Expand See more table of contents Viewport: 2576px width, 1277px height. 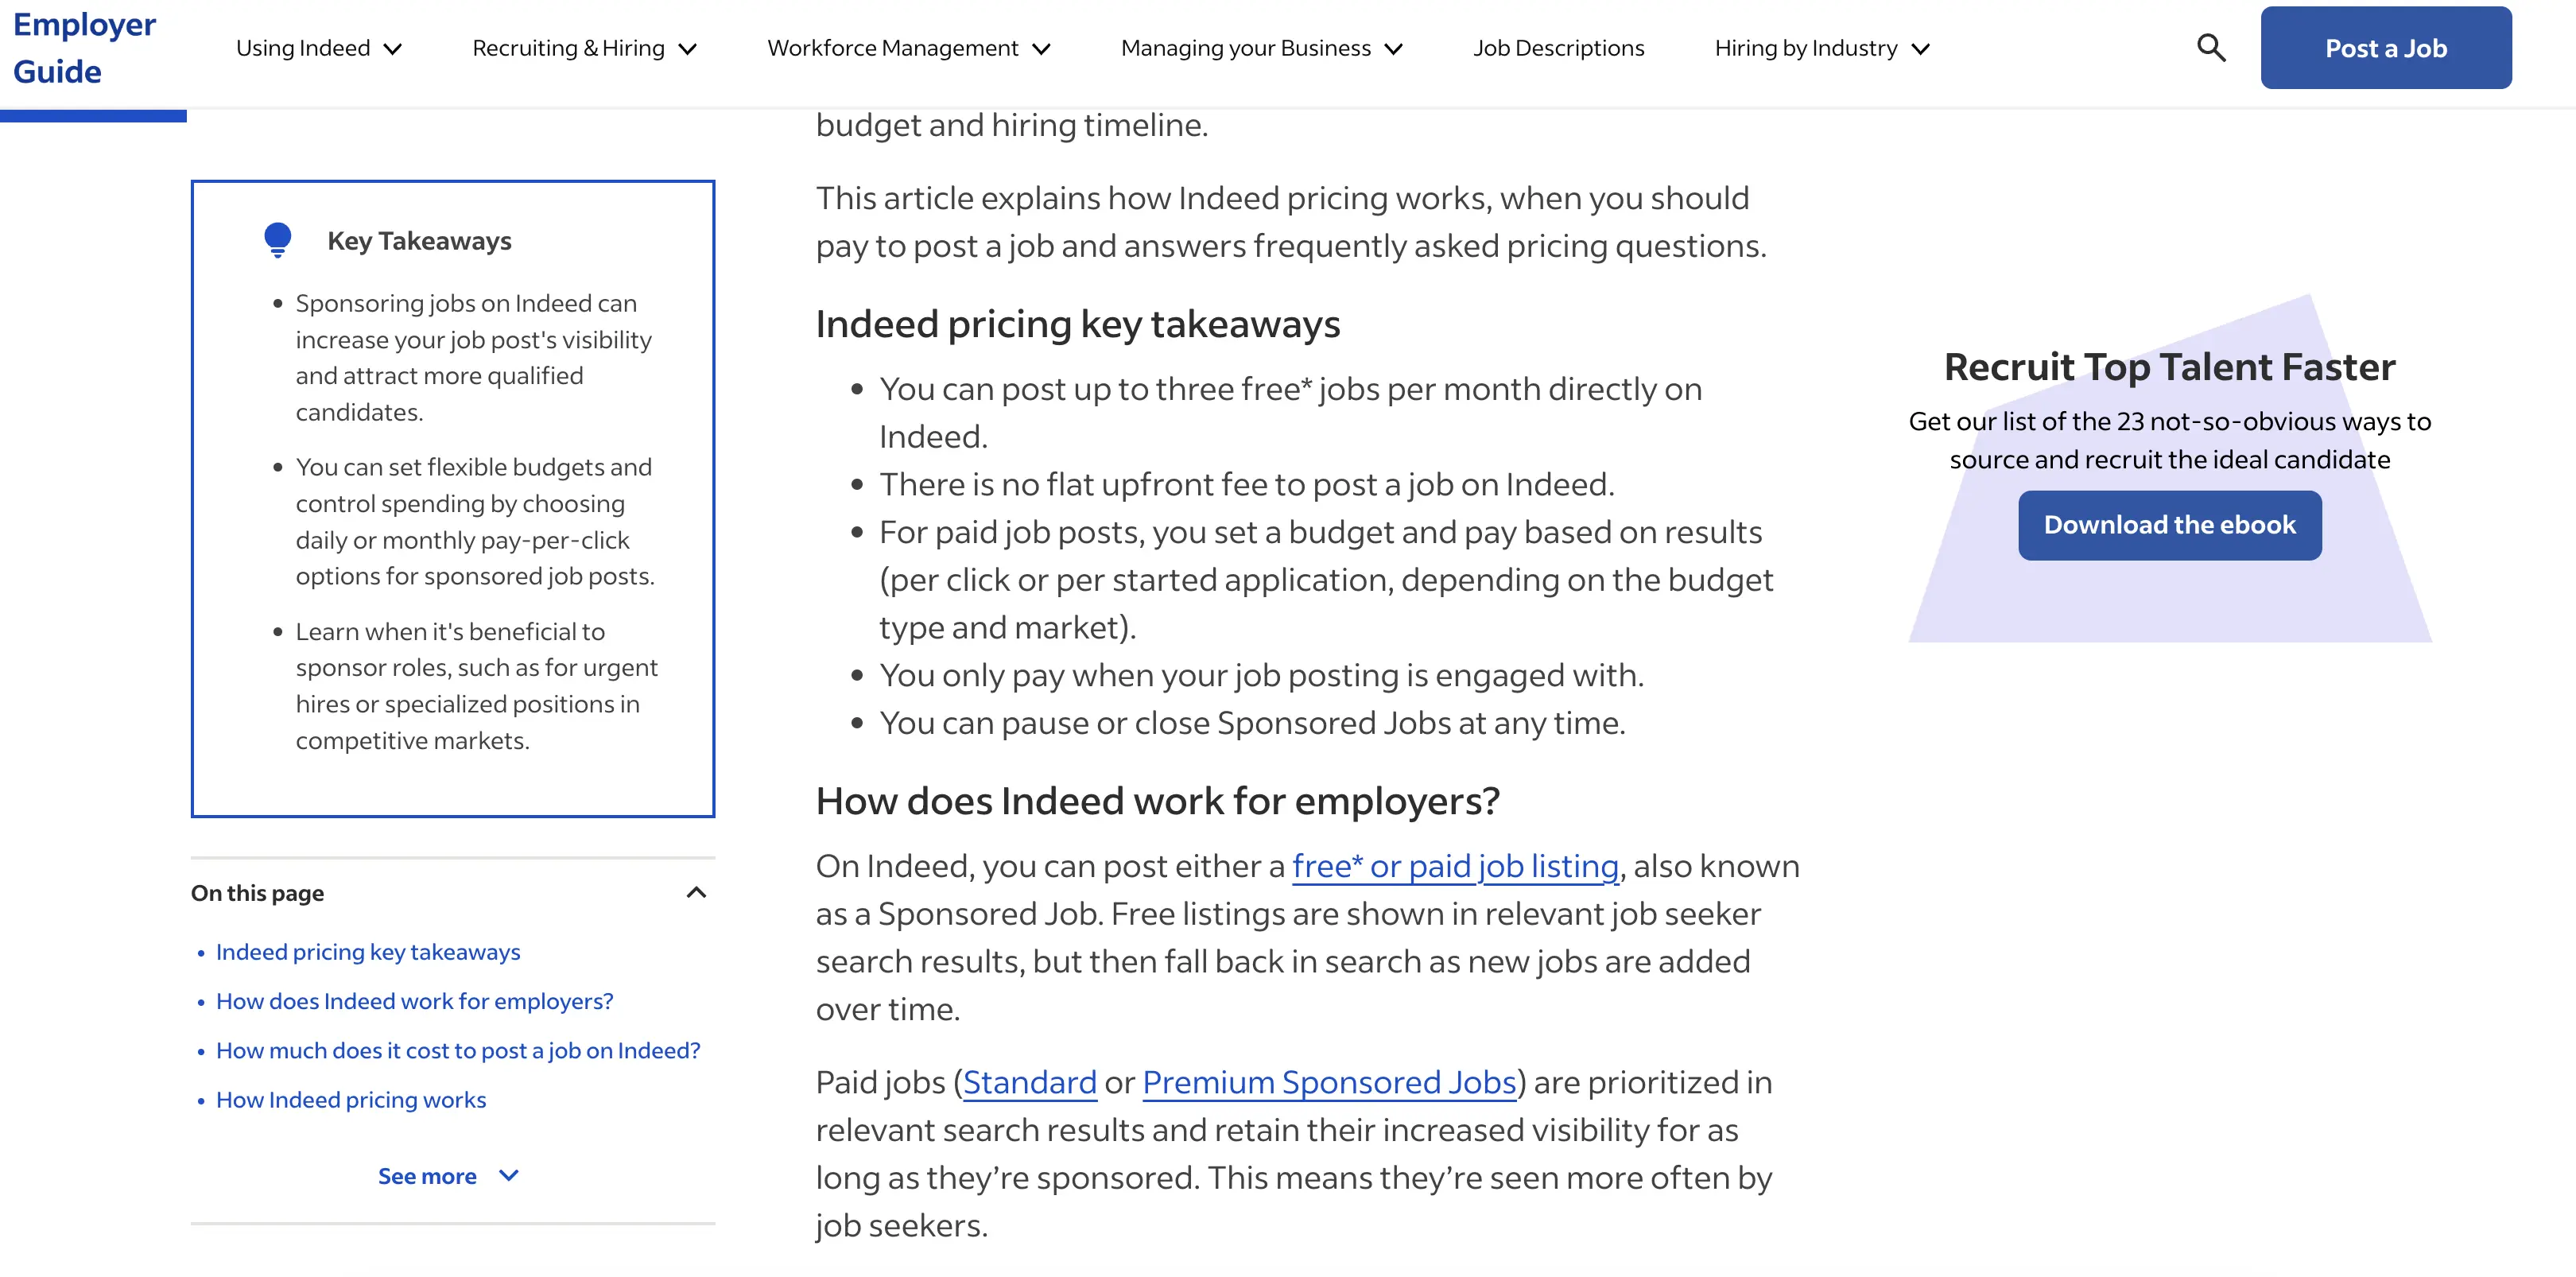click(448, 1176)
